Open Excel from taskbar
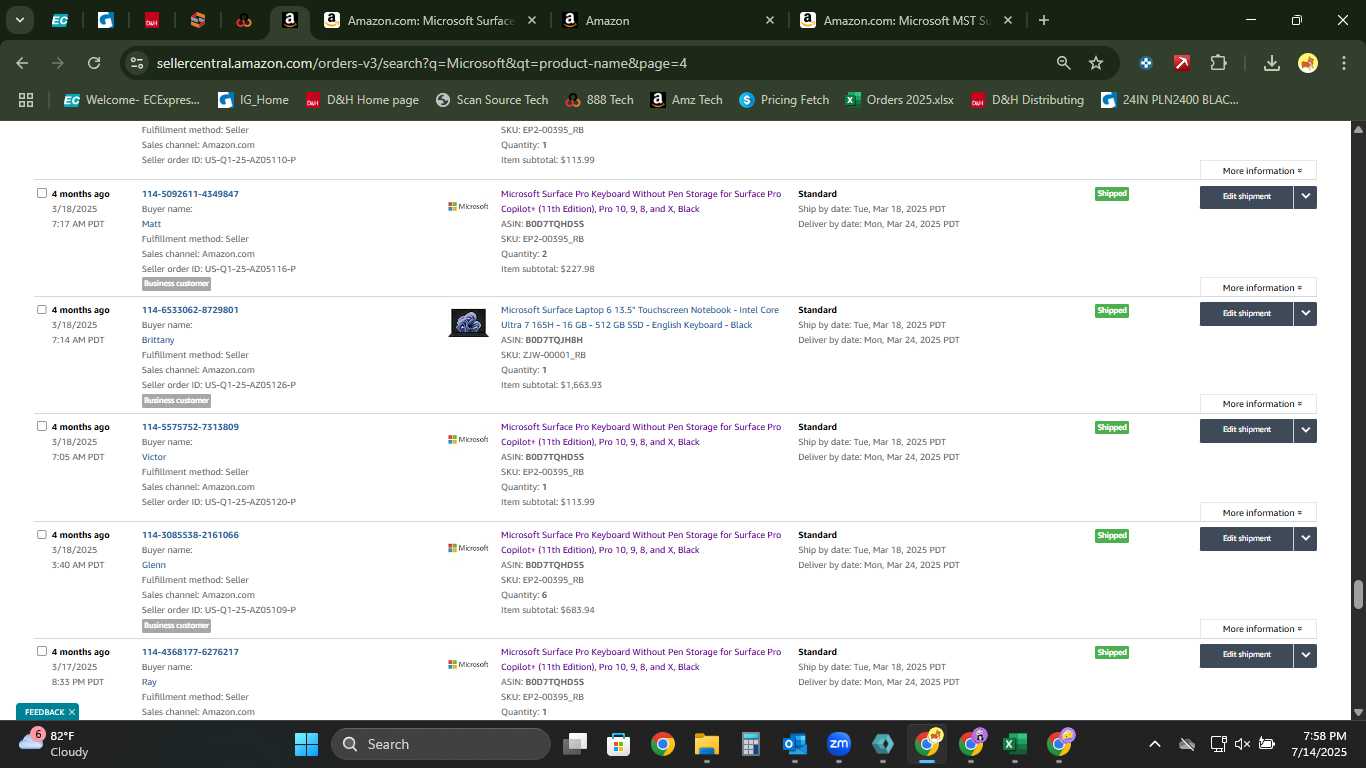 point(1014,744)
